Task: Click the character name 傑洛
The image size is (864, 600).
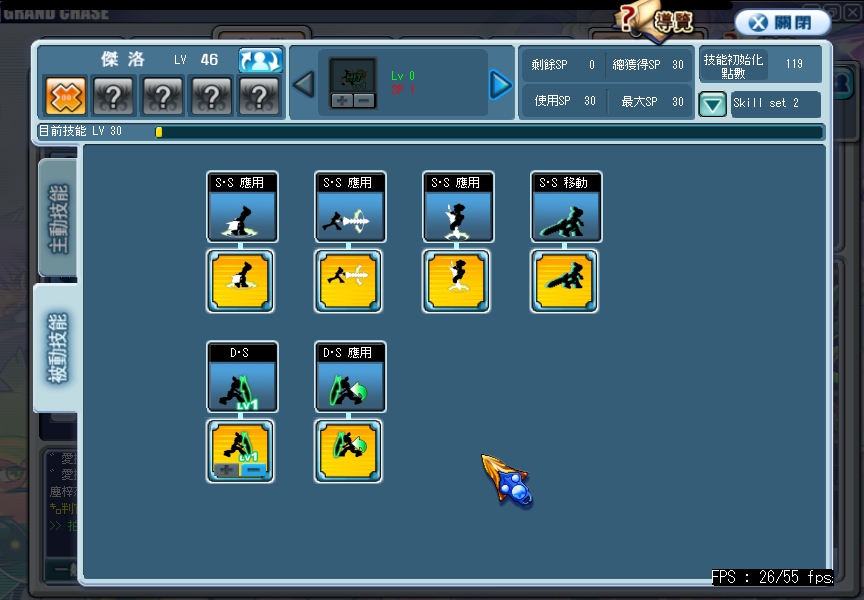Action: click(x=123, y=59)
